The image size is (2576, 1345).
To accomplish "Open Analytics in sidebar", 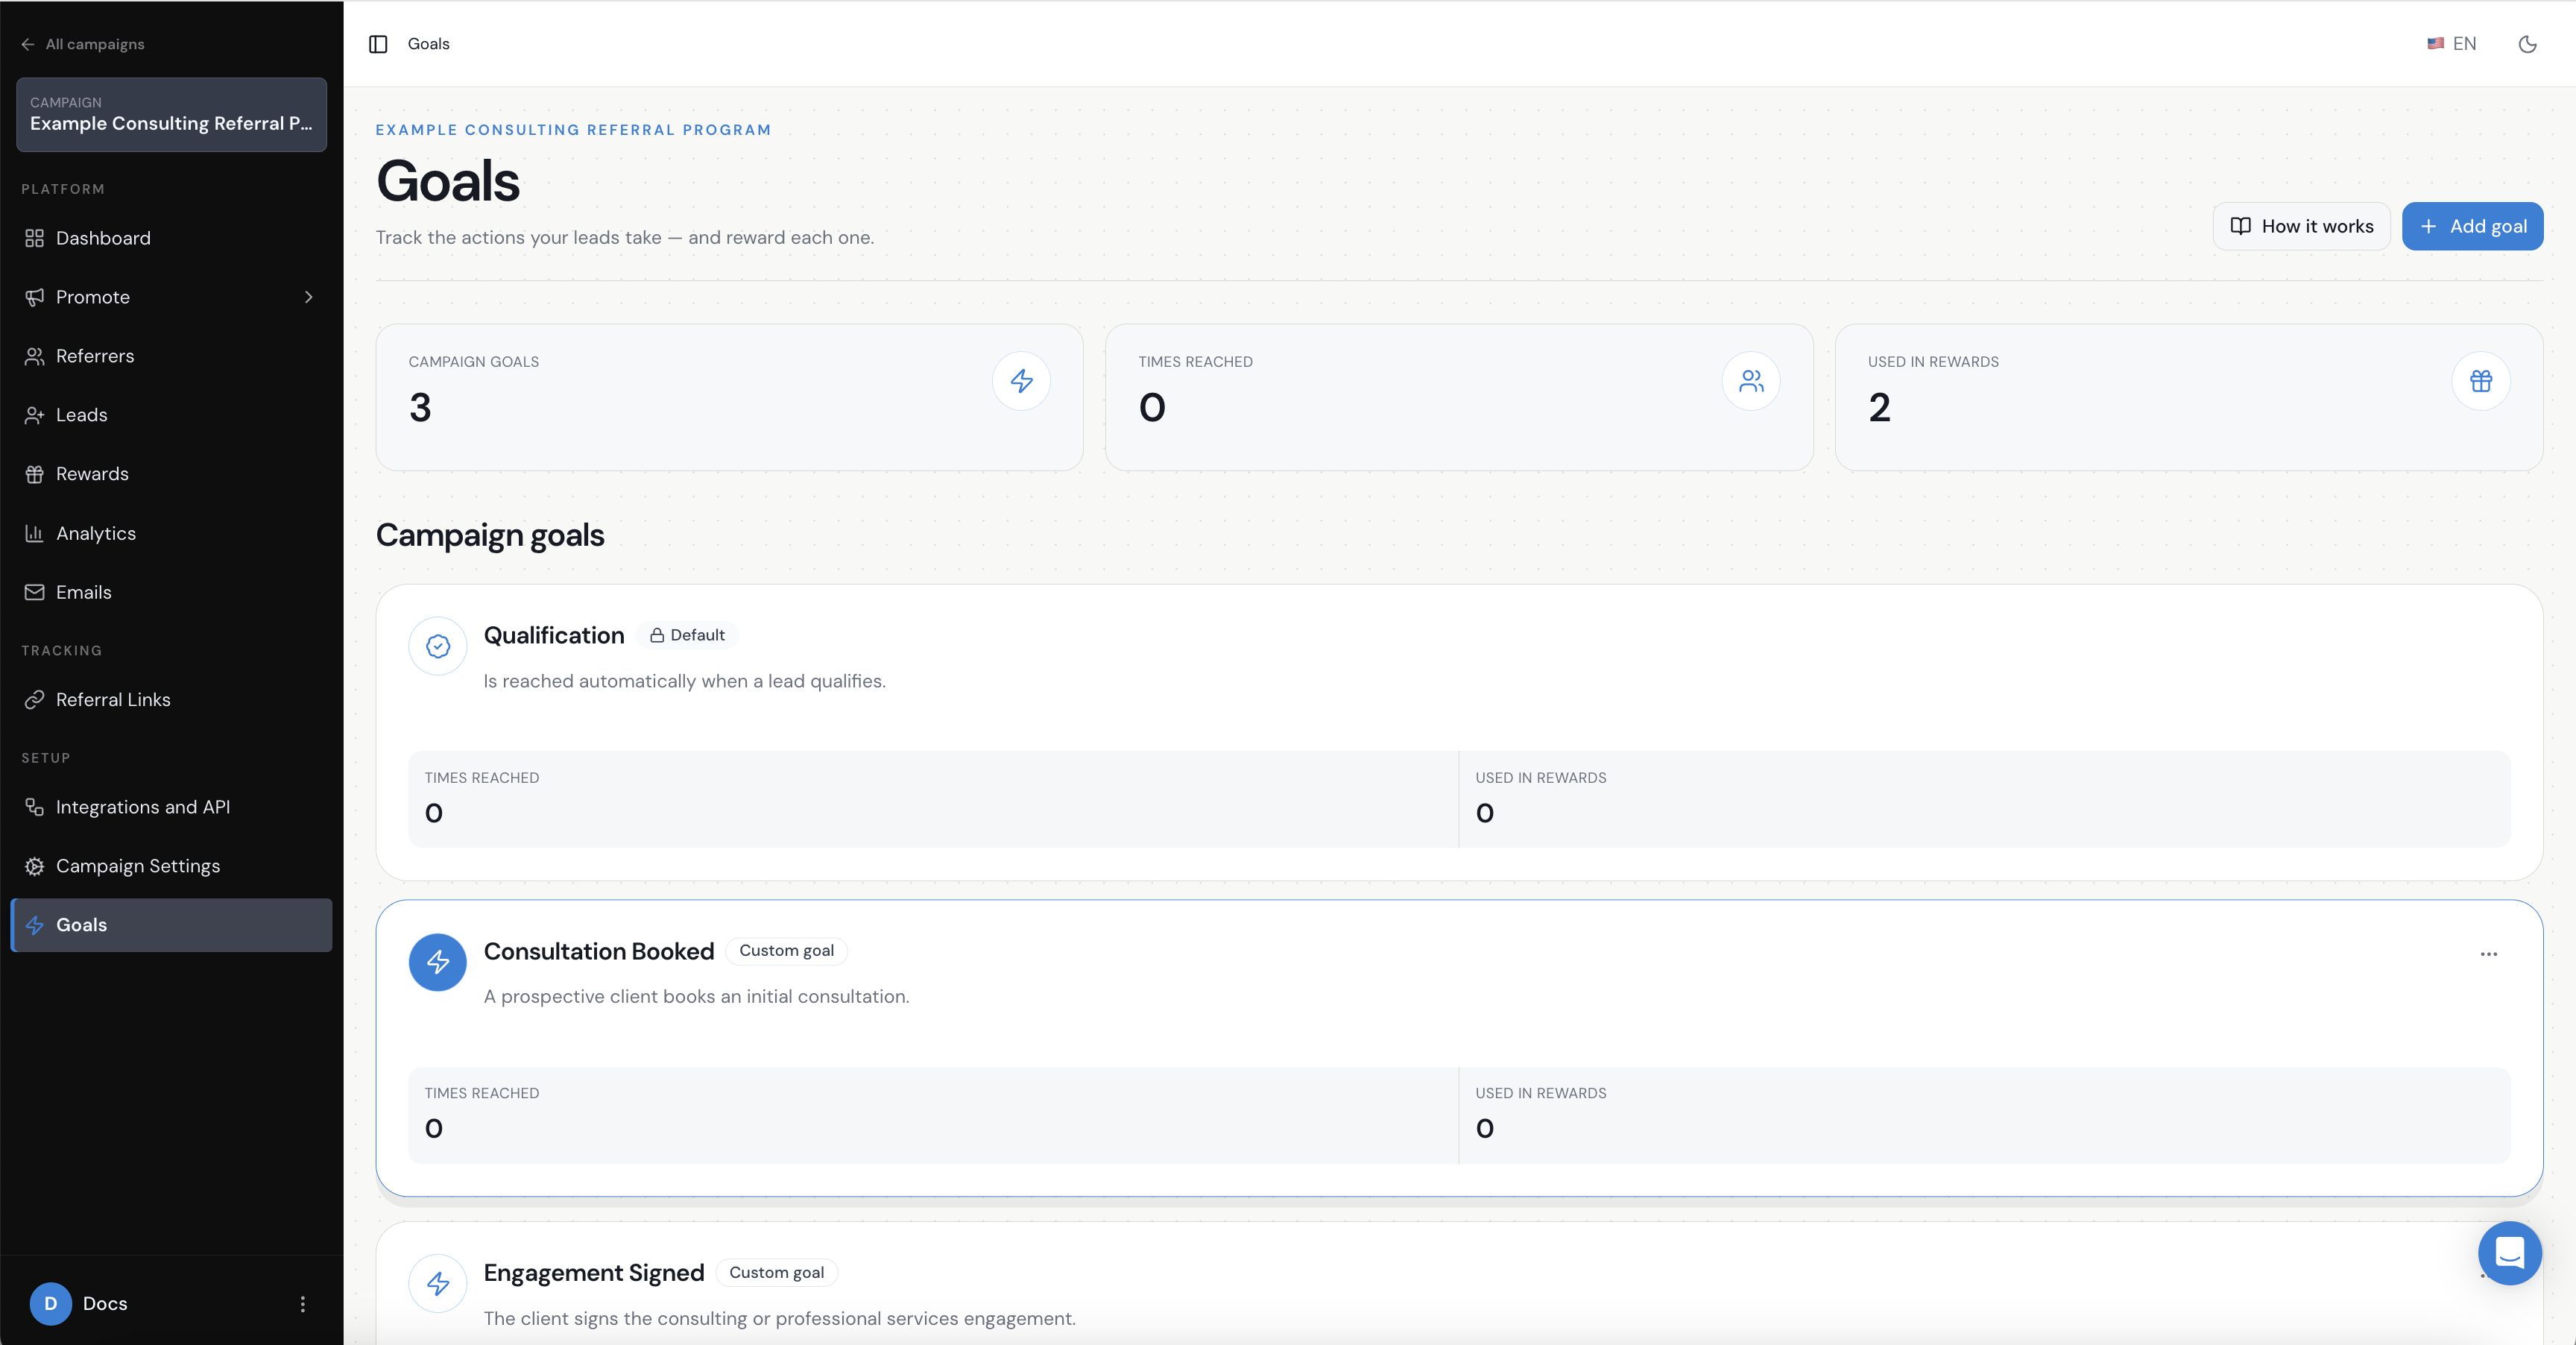I will coord(171,533).
